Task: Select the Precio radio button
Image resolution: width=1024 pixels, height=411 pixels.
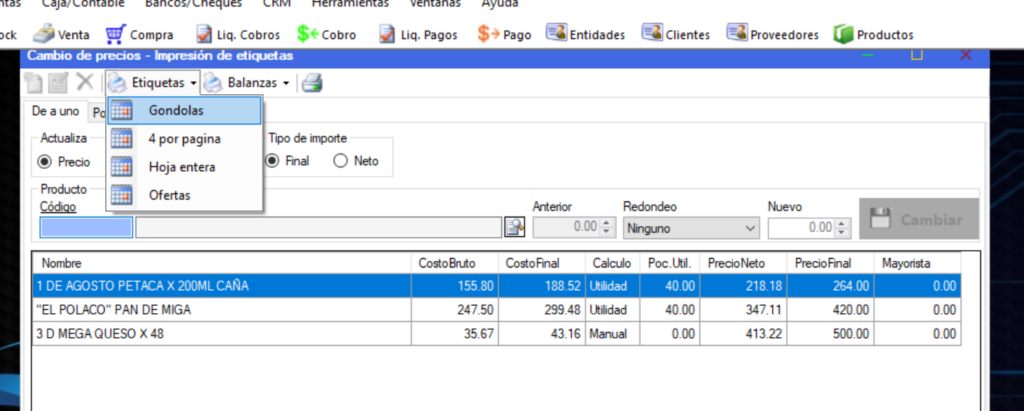Action: coord(64,161)
